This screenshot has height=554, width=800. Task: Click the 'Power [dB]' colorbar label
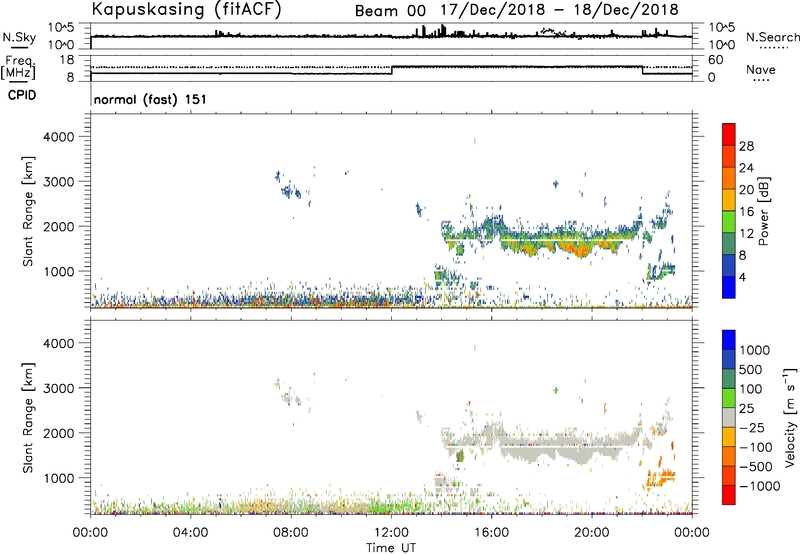coord(763,211)
